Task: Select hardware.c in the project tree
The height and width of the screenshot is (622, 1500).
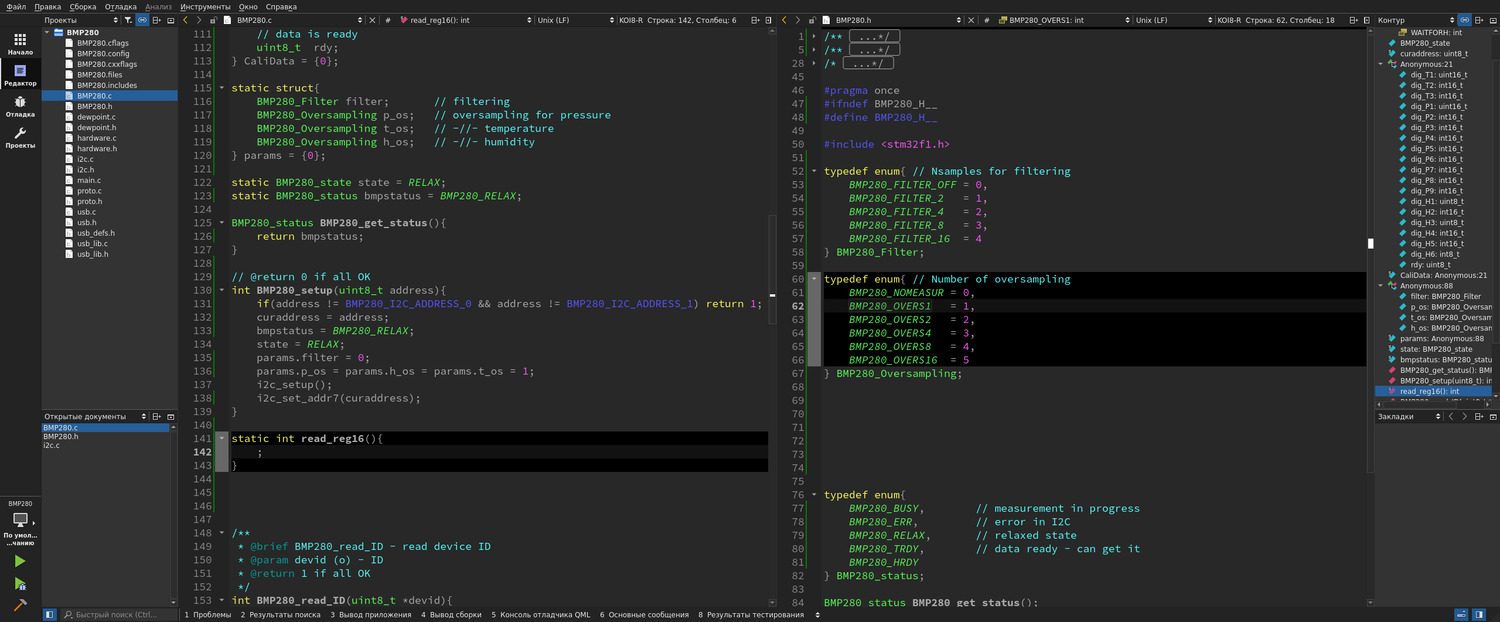Action: (96, 138)
